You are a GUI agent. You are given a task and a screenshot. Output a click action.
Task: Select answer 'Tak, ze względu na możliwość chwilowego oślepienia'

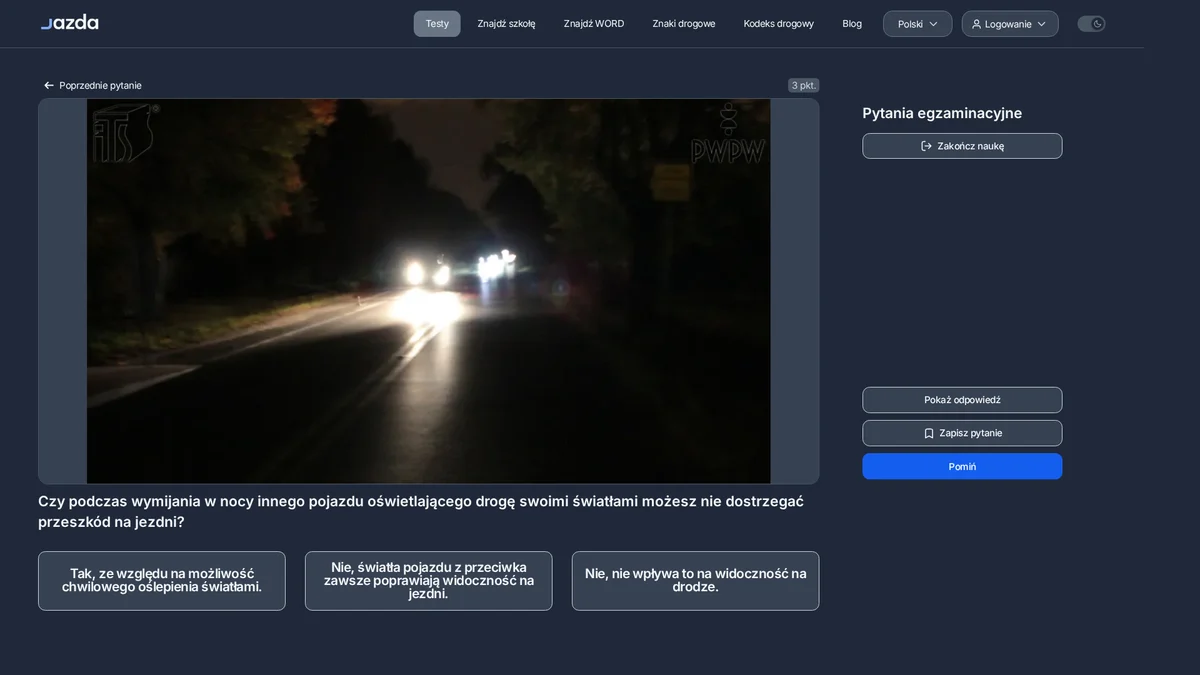162,581
